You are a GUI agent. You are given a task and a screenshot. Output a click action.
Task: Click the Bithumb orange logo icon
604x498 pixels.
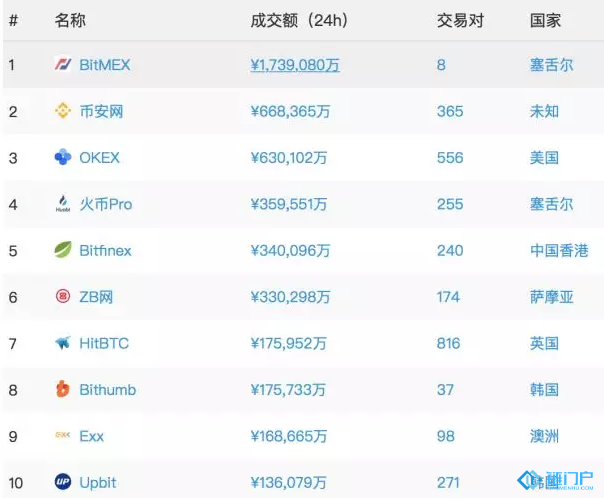tap(62, 390)
